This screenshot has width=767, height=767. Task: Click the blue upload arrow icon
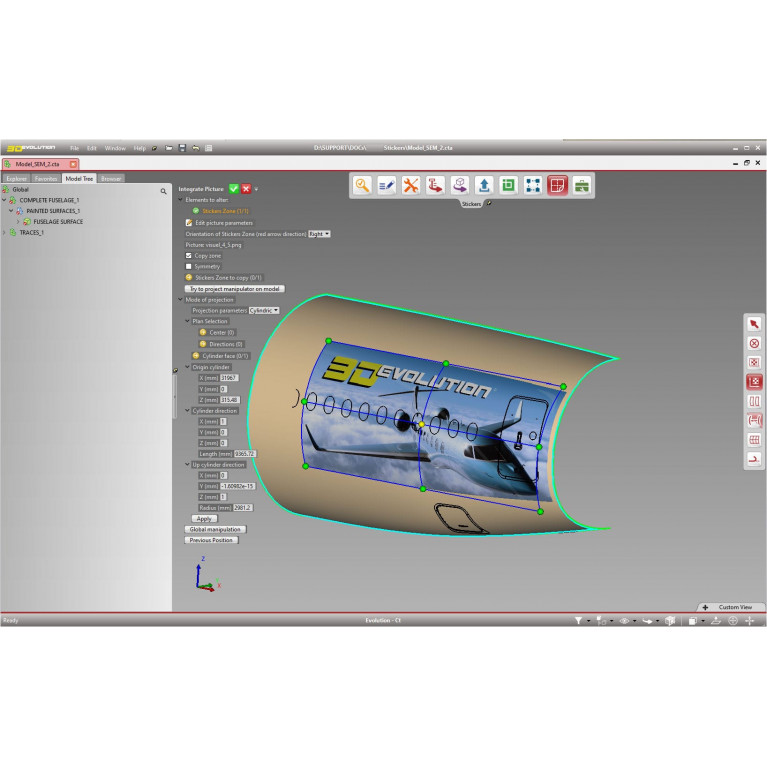(x=484, y=185)
